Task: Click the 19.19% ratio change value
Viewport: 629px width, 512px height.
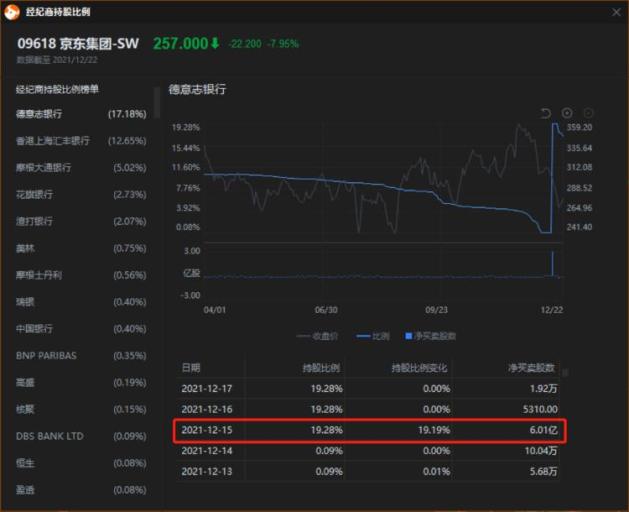Action: pos(434,430)
